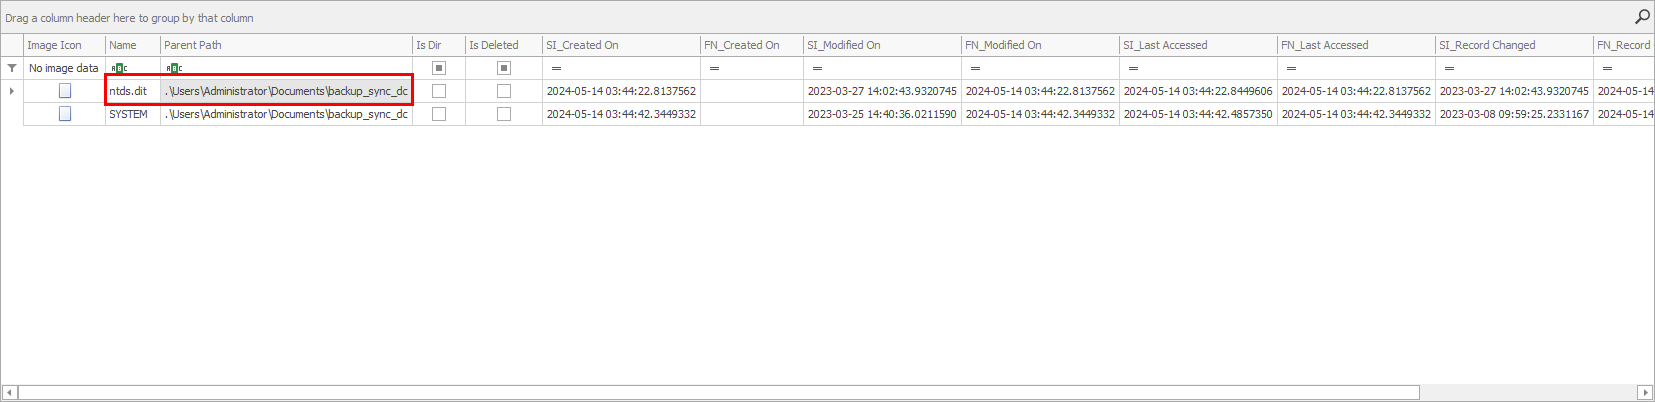This screenshot has width=1655, height=402.
Task: Open the search magnifier icon
Action: click(1642, 17)
